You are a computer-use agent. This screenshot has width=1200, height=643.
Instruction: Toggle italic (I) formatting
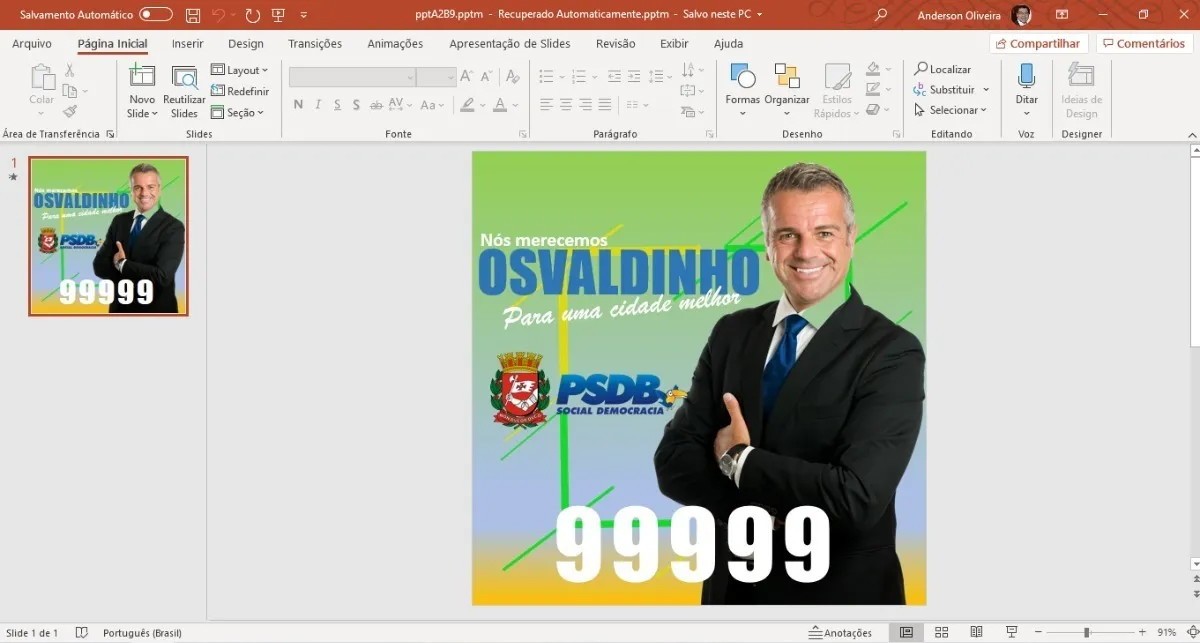tap(318, 105)
